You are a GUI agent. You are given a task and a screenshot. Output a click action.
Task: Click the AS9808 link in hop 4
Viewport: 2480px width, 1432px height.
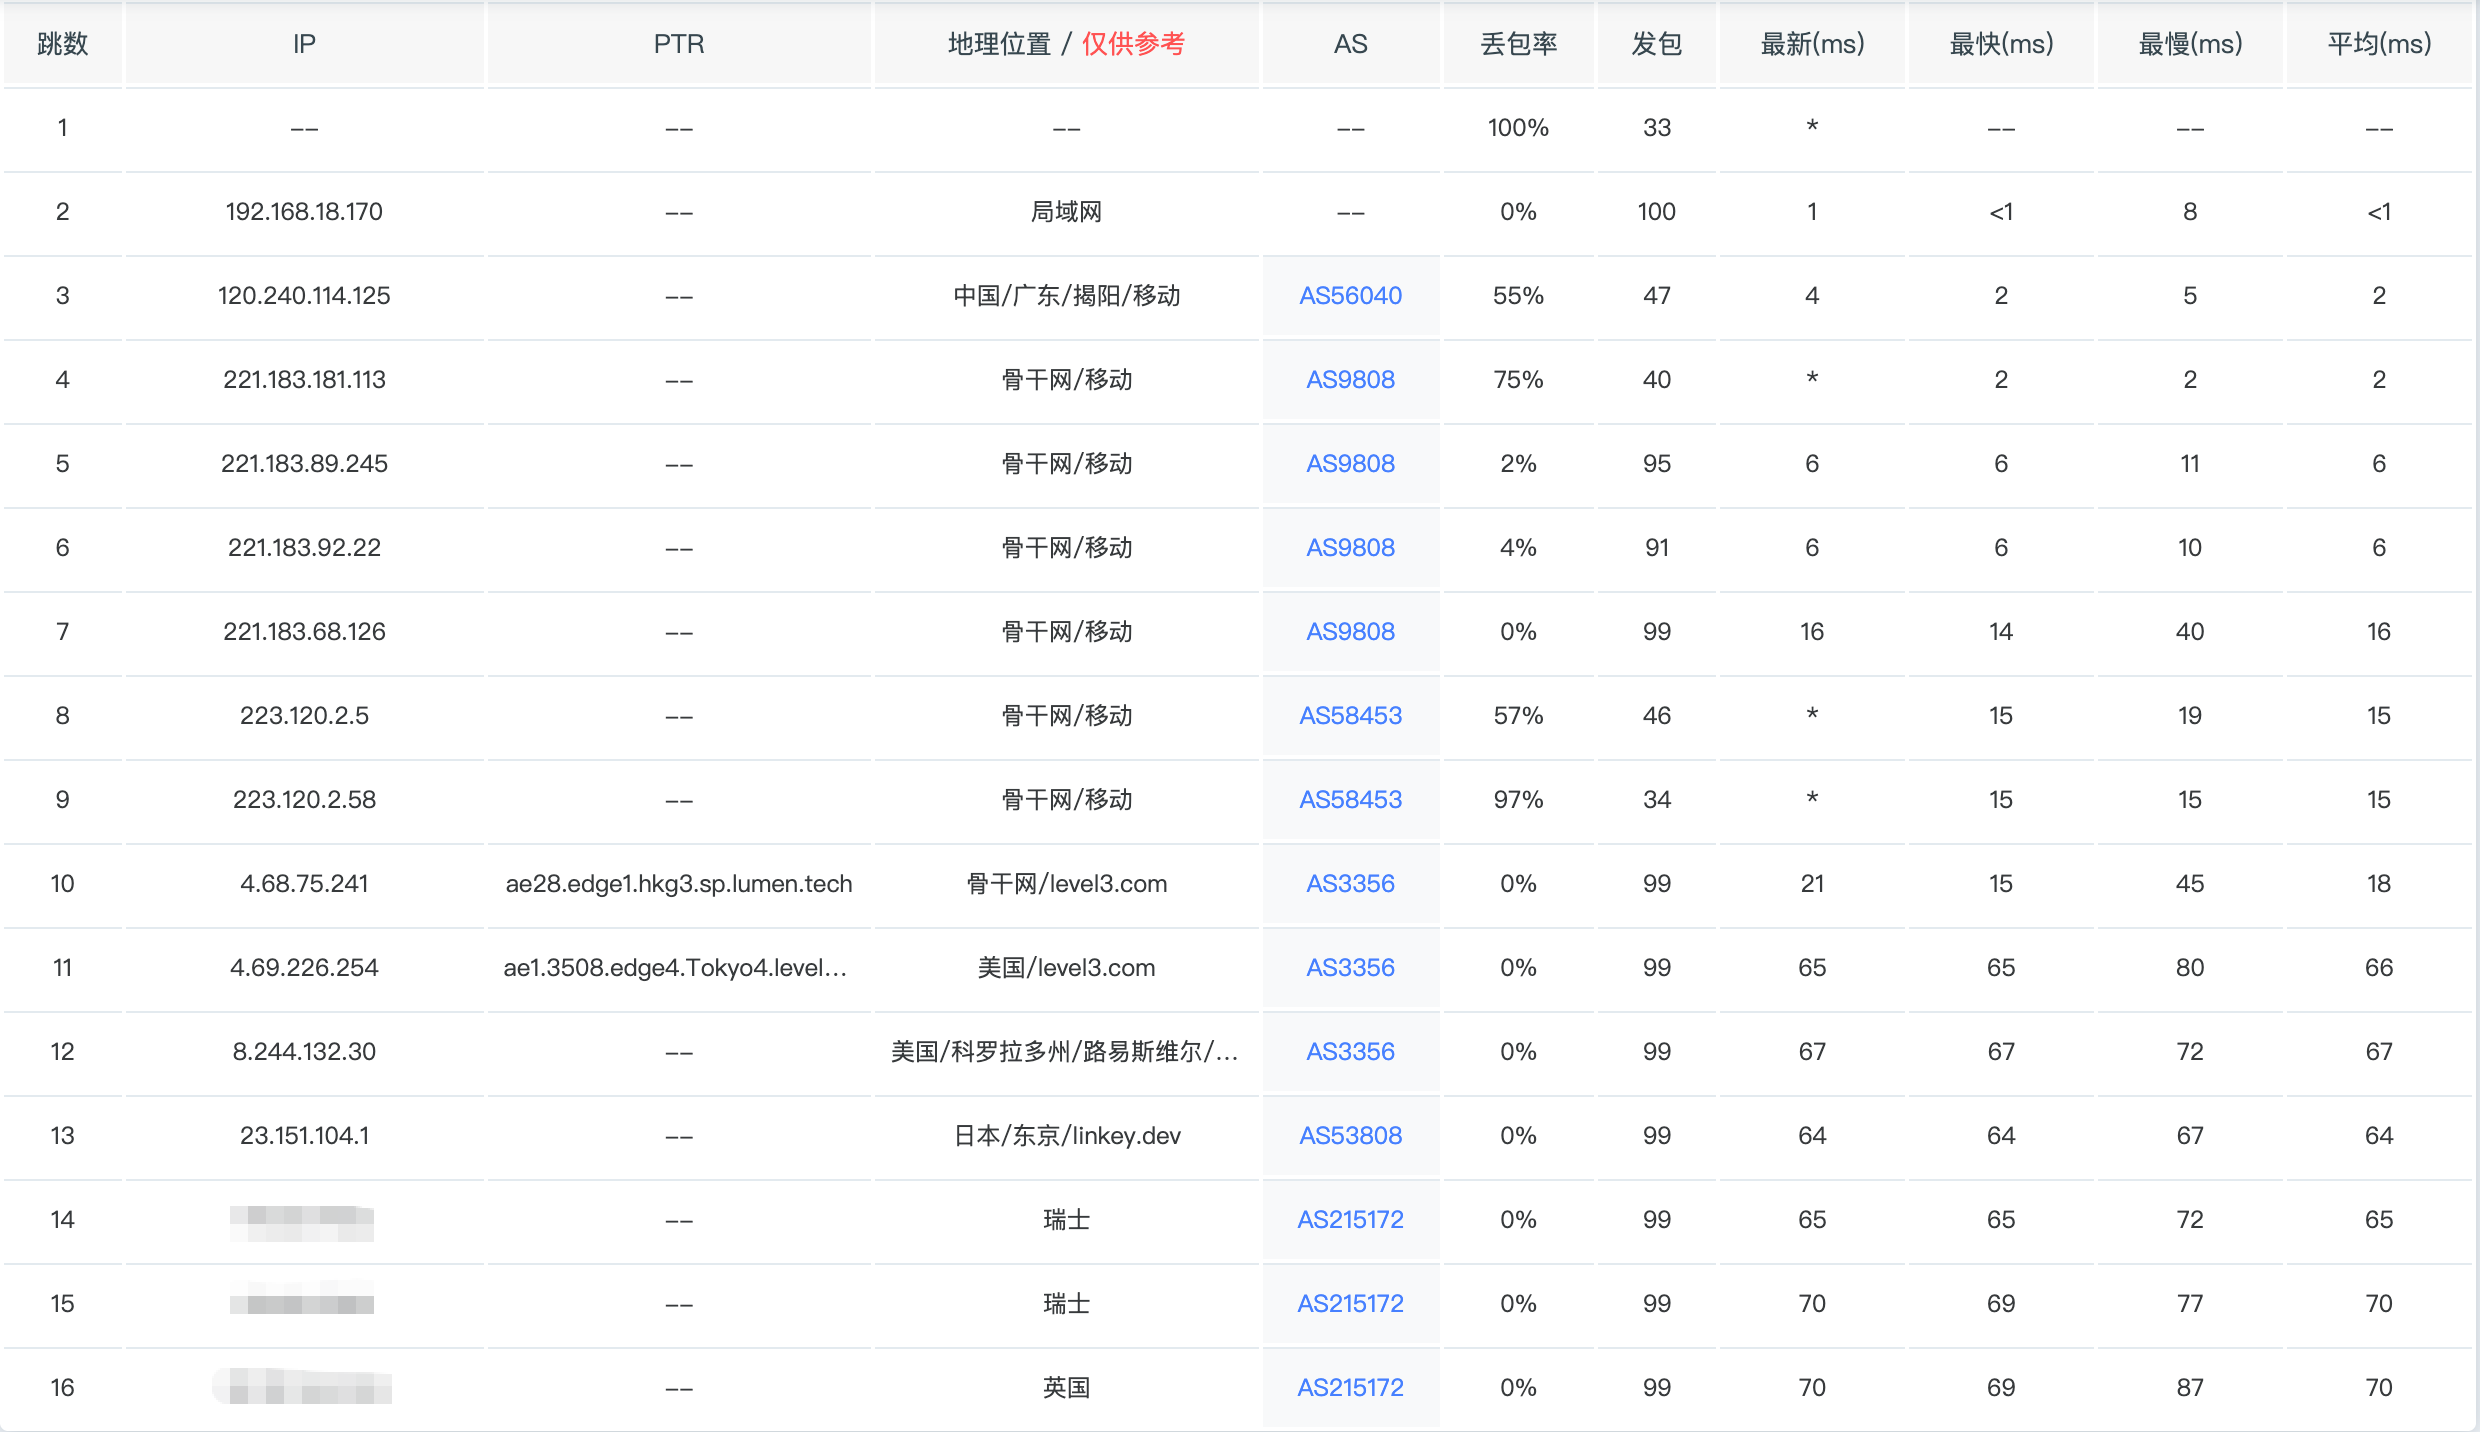(1350, 379)
